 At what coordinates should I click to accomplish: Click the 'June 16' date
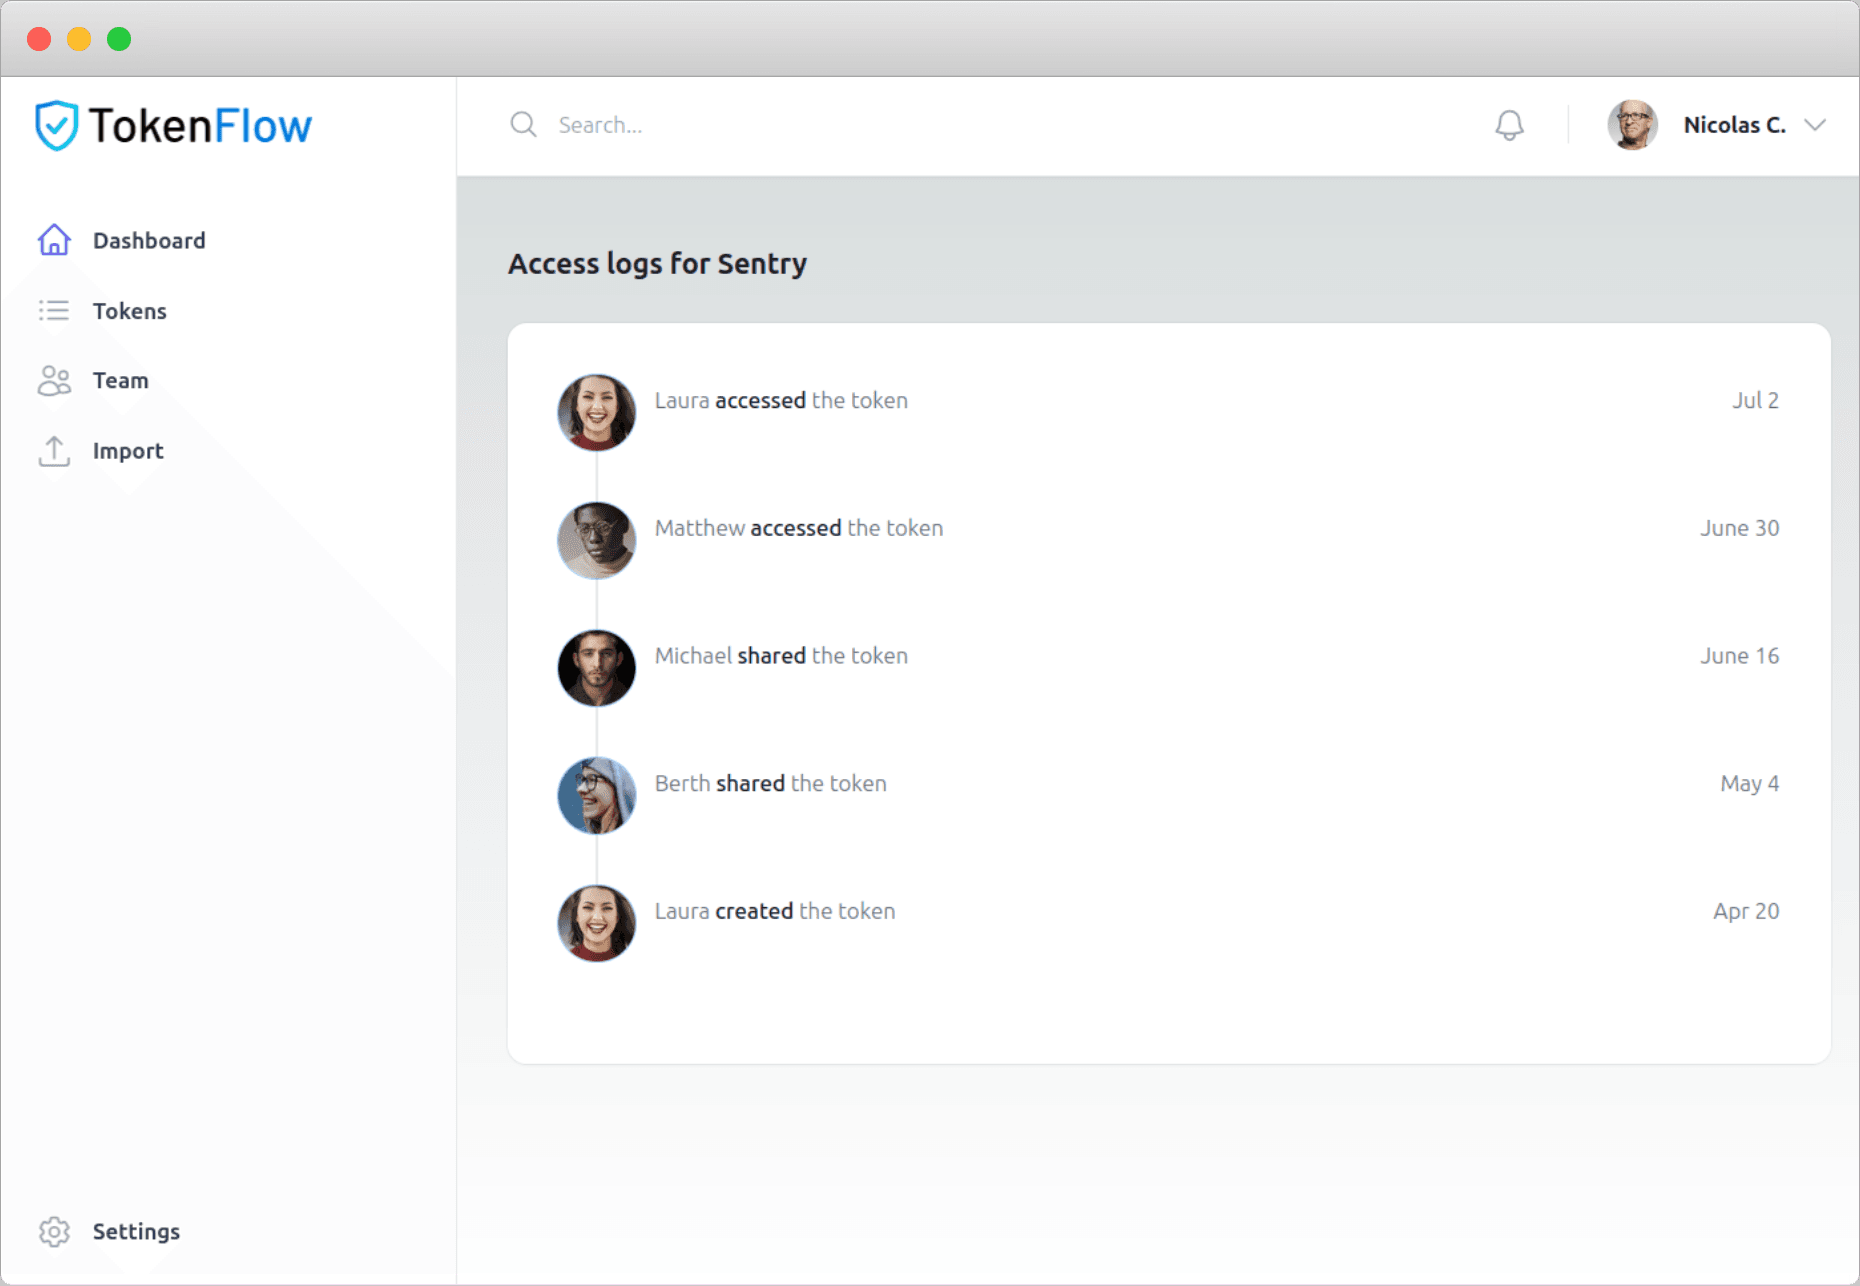pyautogui.click(x=1740, y=656)
